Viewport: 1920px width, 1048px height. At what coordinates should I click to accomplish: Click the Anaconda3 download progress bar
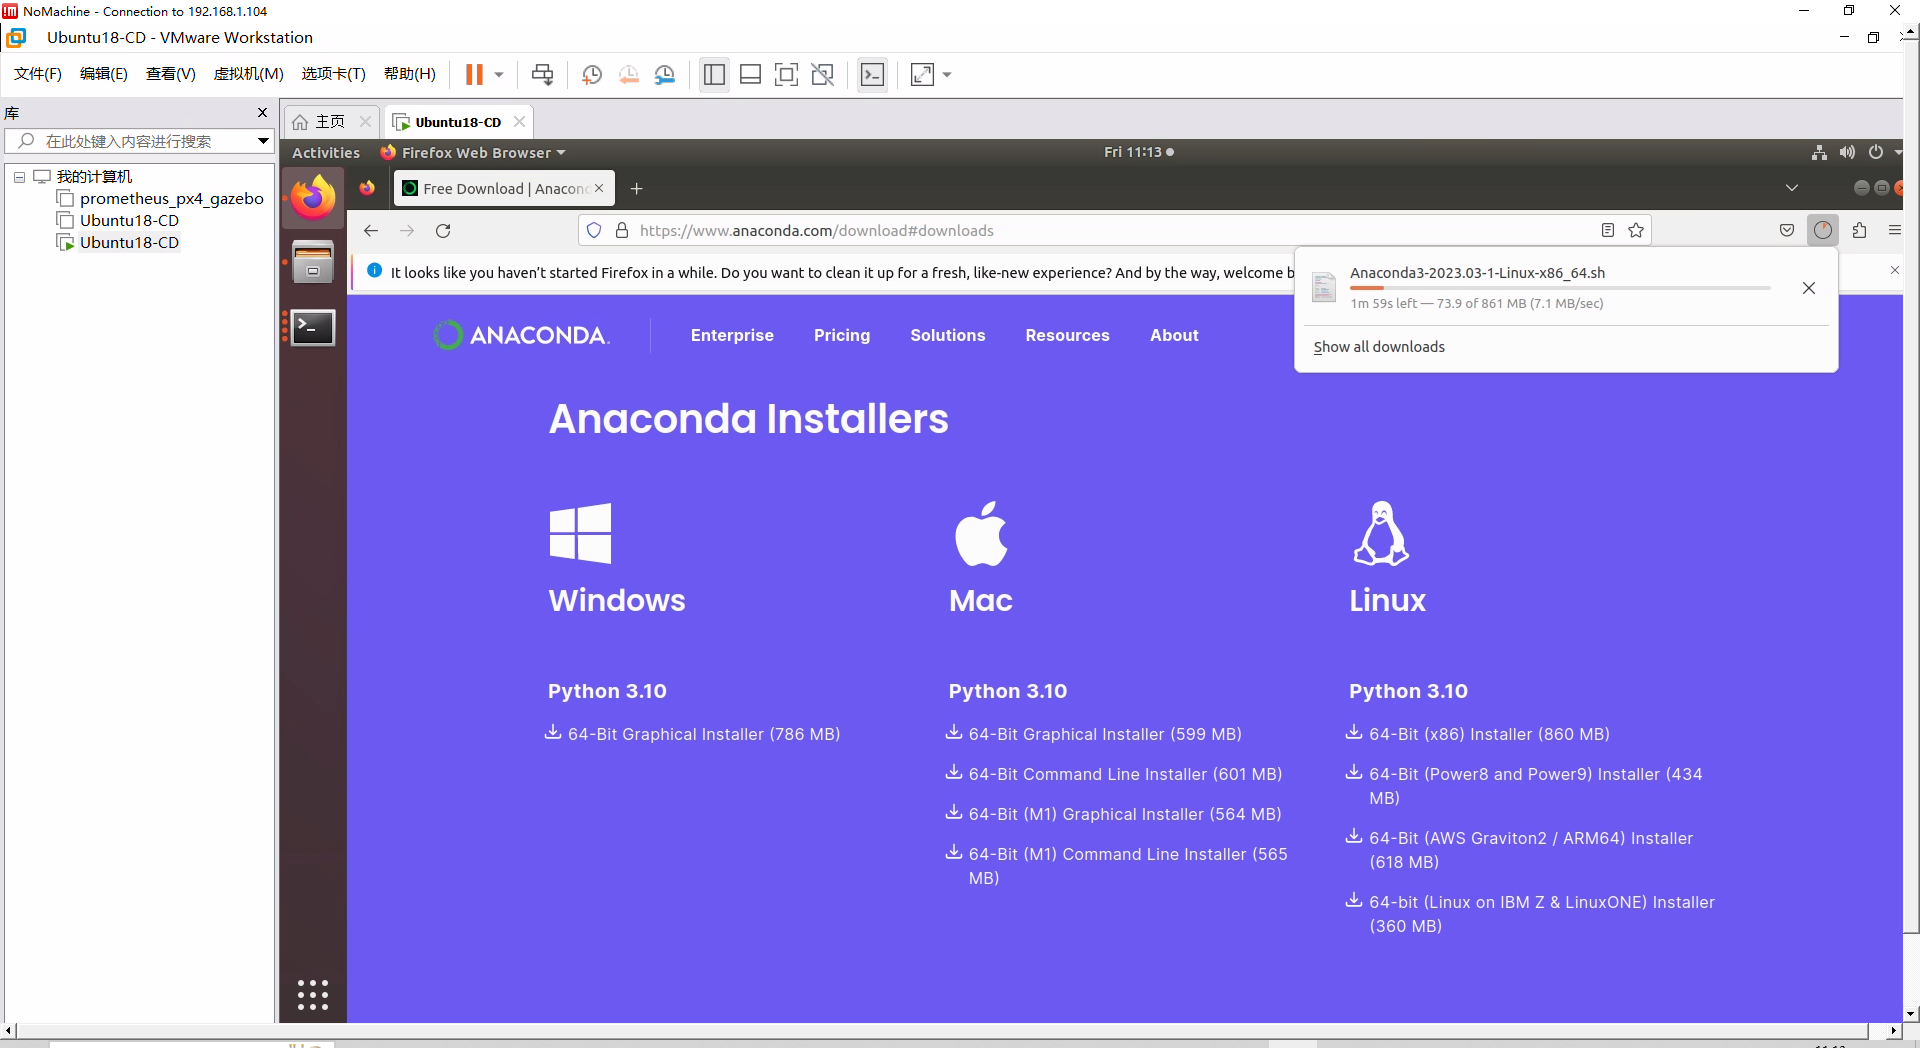pyautogui.click(x=1560, y=288)
